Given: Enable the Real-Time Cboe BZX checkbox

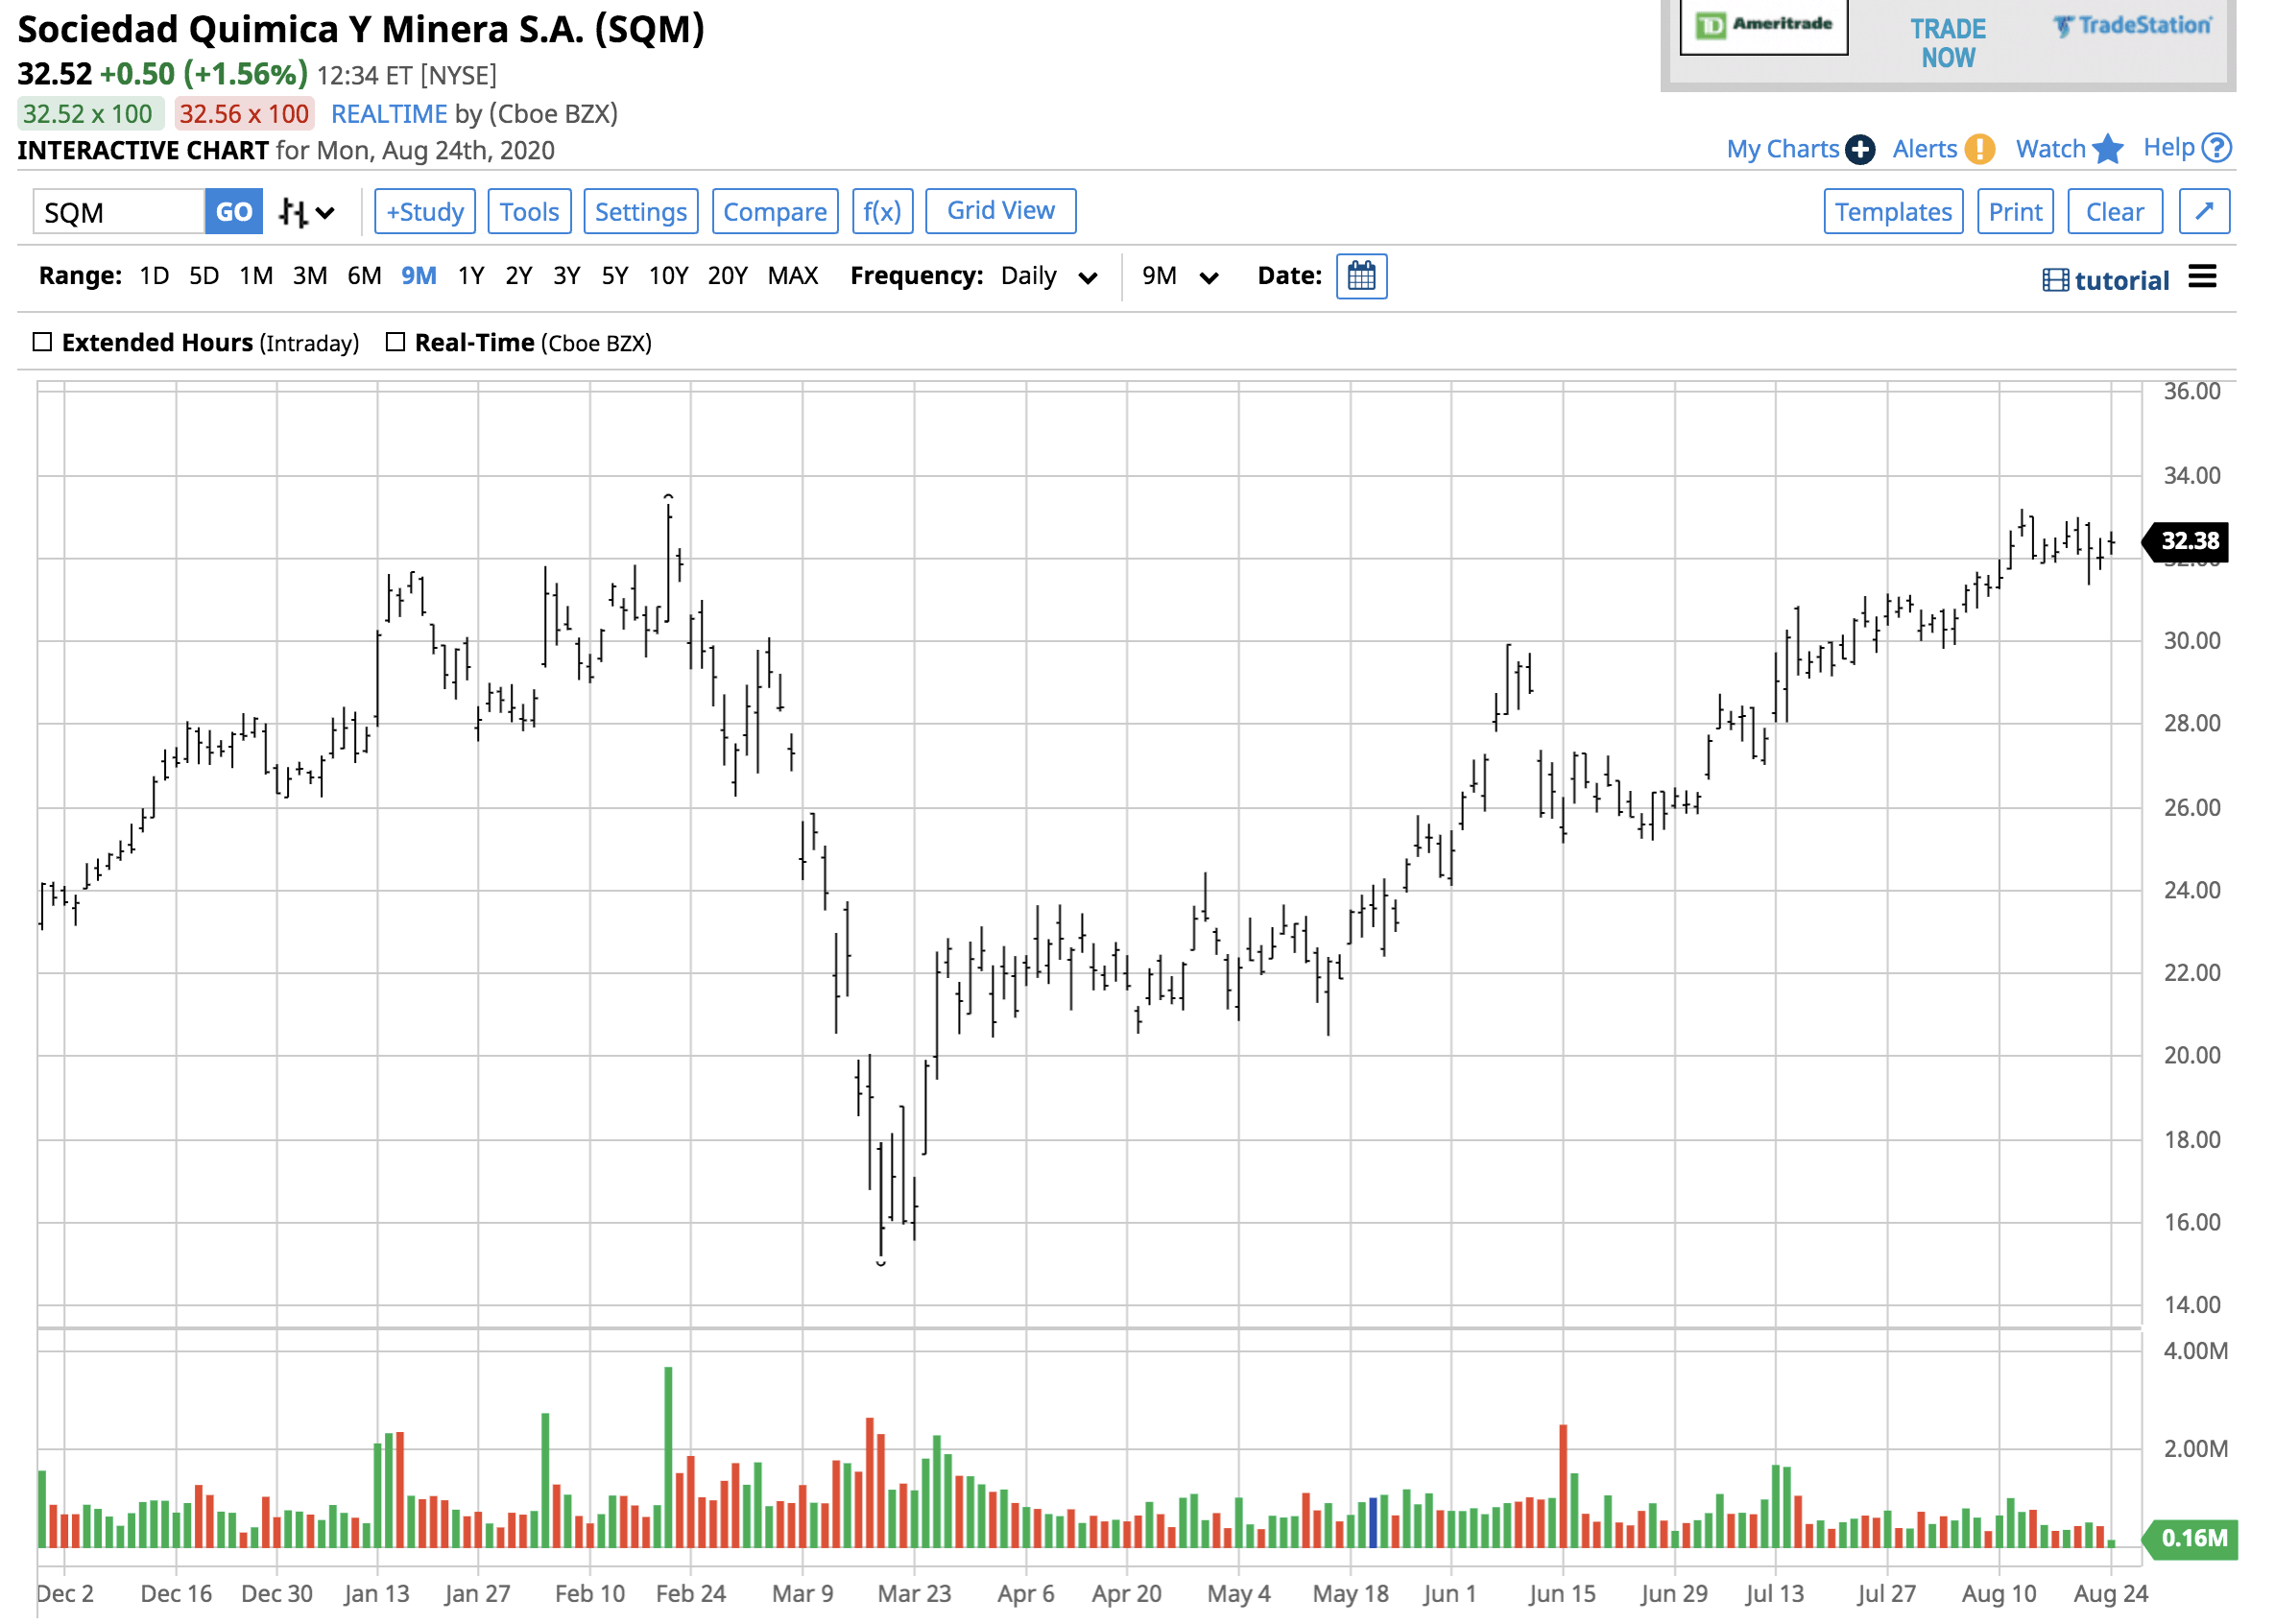Looking at the screenshot, I should coord(395,342).
